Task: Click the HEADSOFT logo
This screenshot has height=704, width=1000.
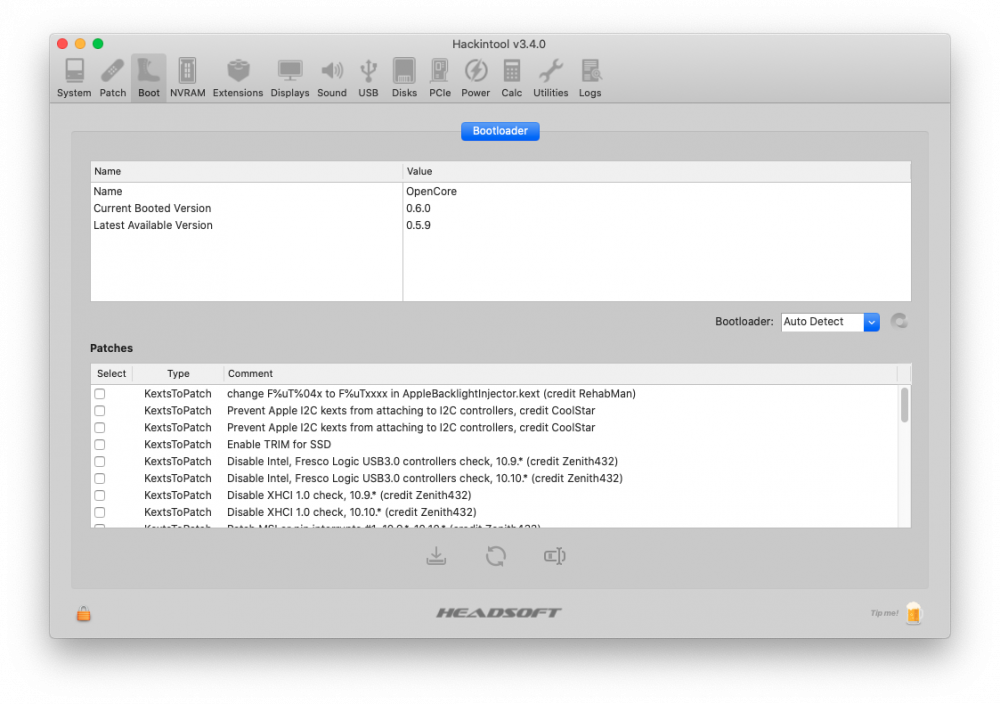Action: [499, 613]
